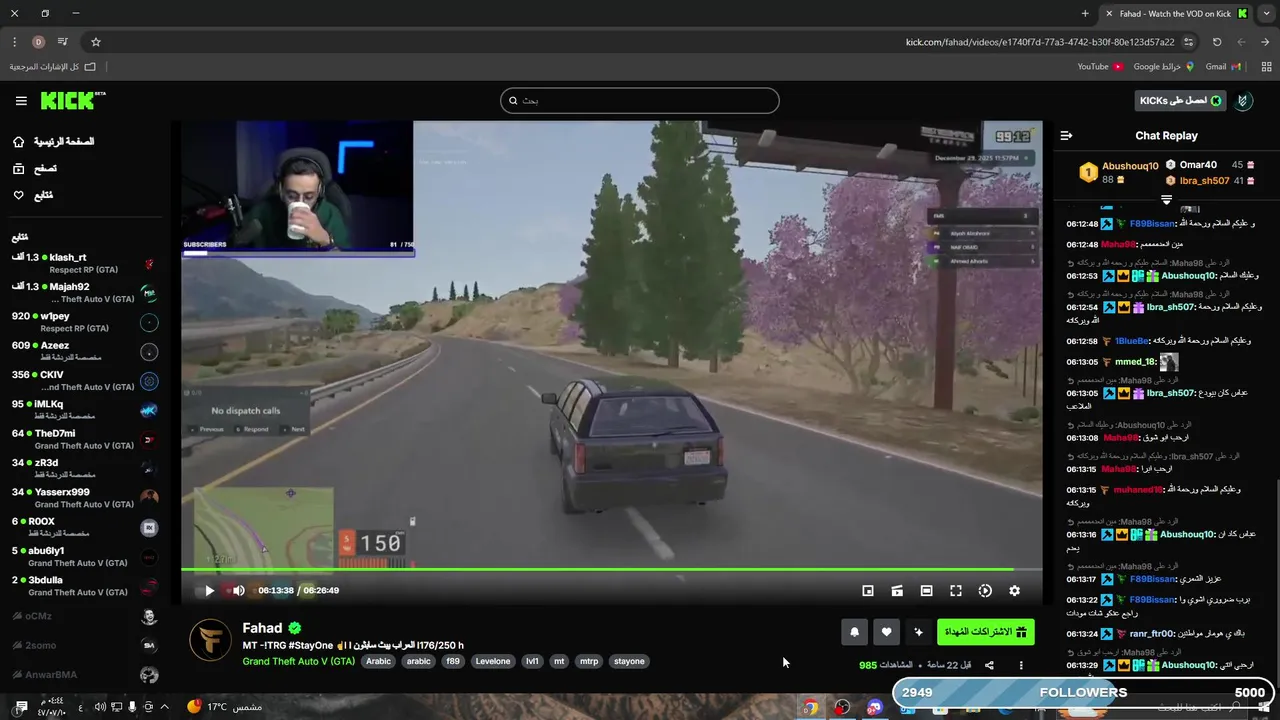Follow channel with heart button
Image resolution: width=1280 pixels, height=720 pixels.
886,632
